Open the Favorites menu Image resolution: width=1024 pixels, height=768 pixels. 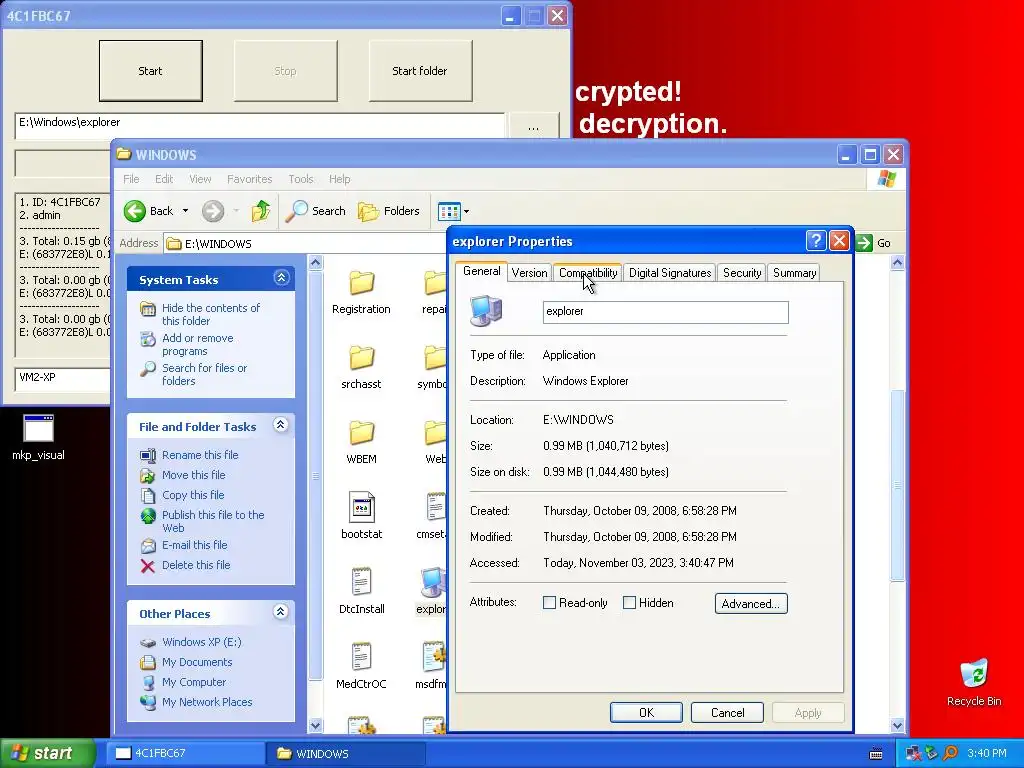tap(249, 179)
